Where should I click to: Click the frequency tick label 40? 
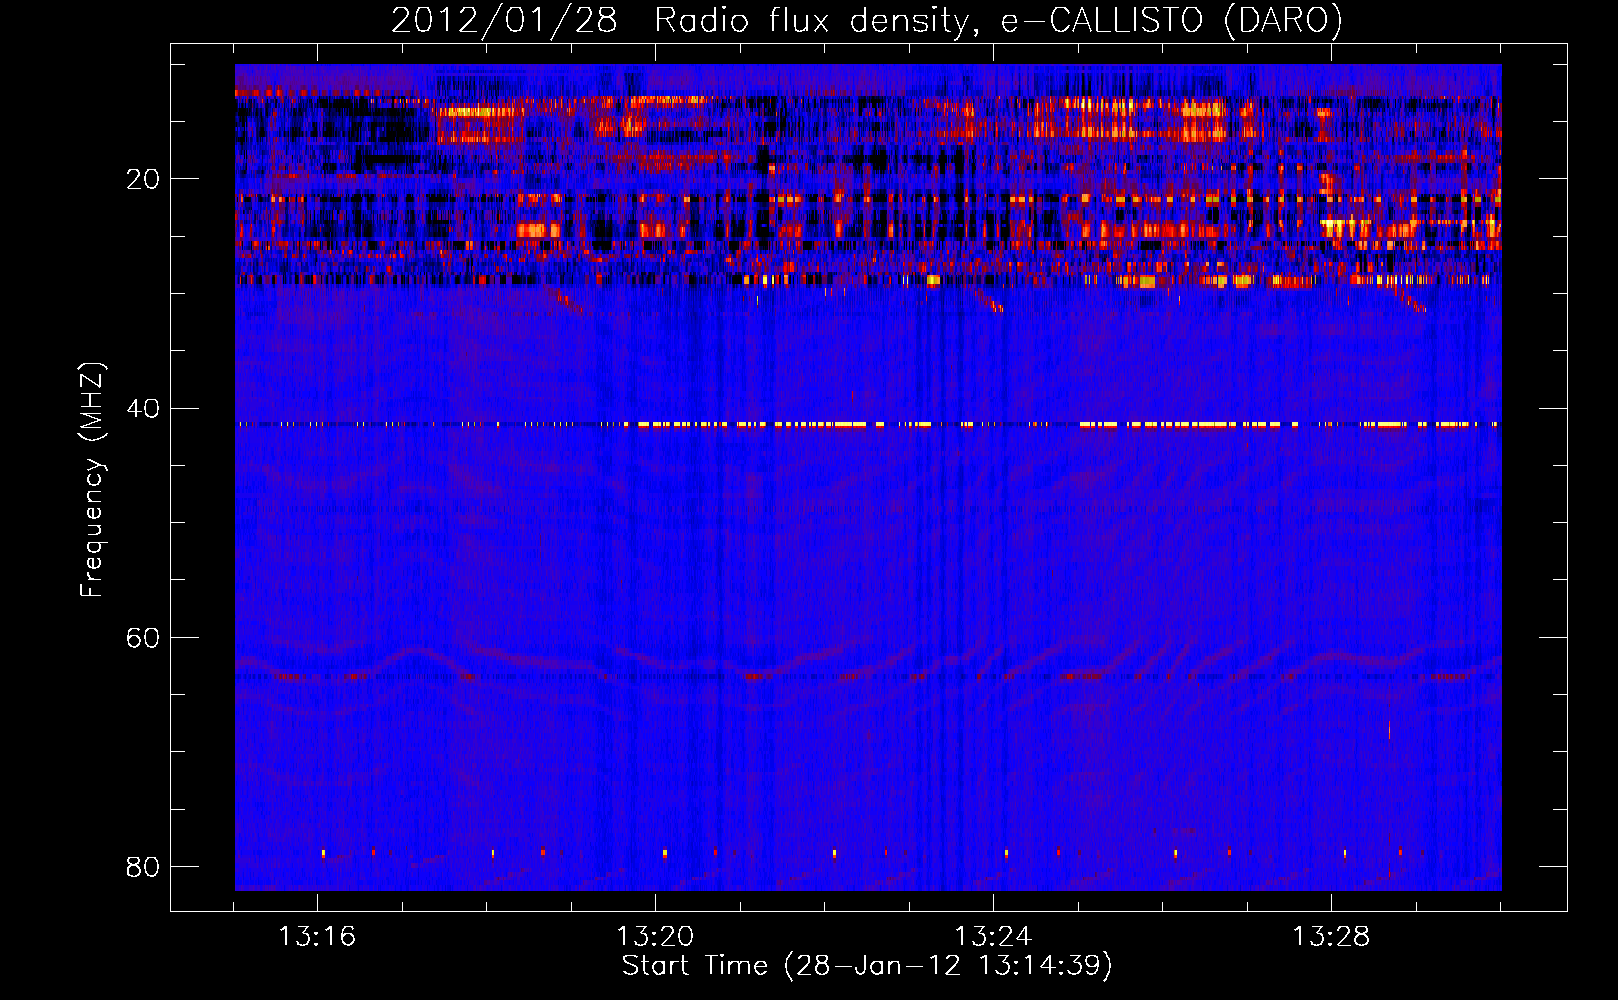click(x=143, y=408)
